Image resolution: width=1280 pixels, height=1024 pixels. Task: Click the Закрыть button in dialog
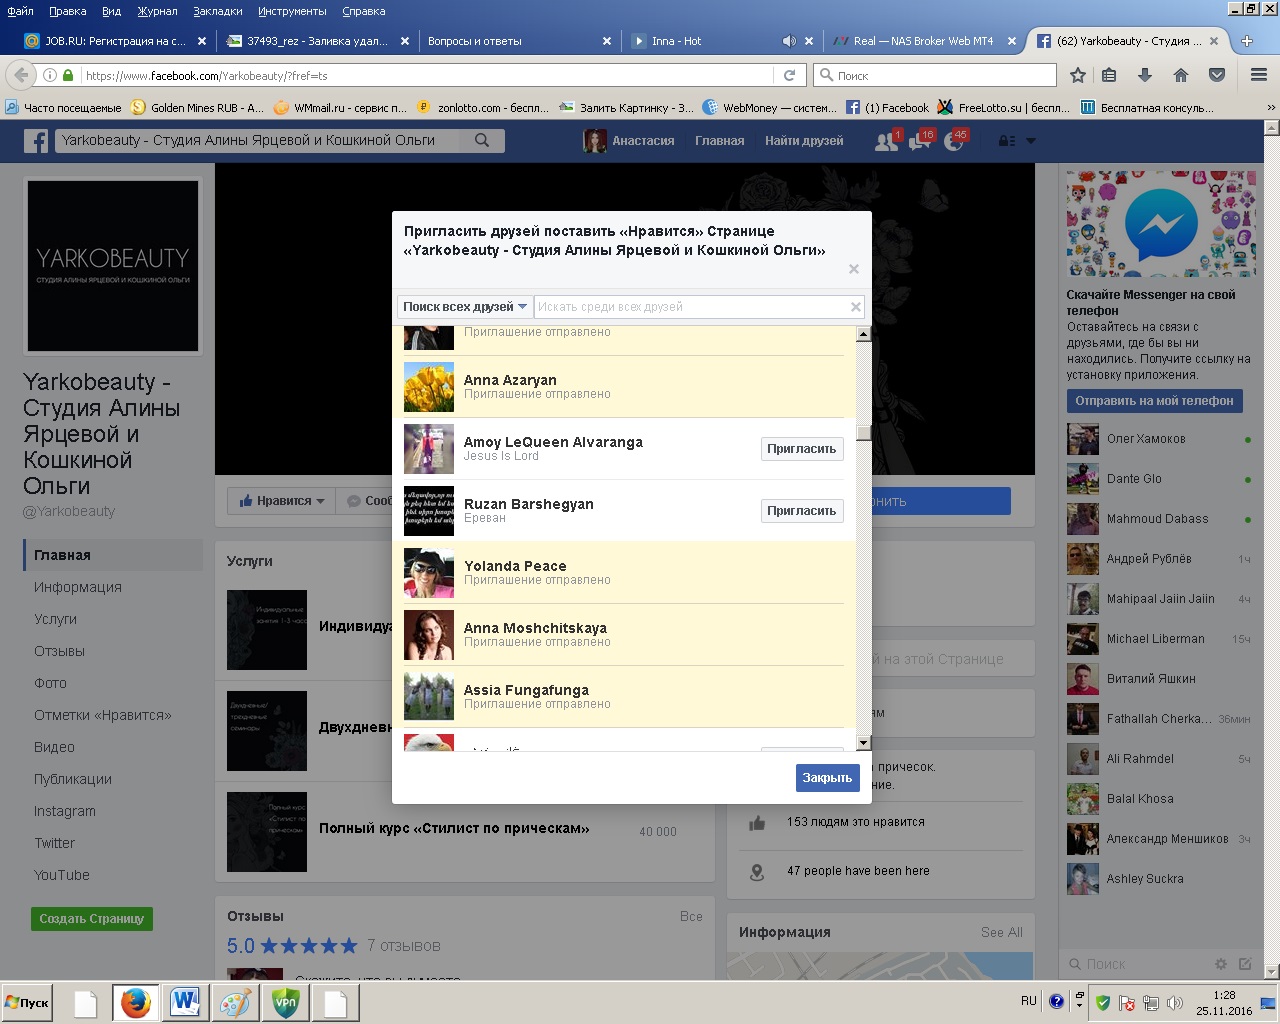coord(827,778)
